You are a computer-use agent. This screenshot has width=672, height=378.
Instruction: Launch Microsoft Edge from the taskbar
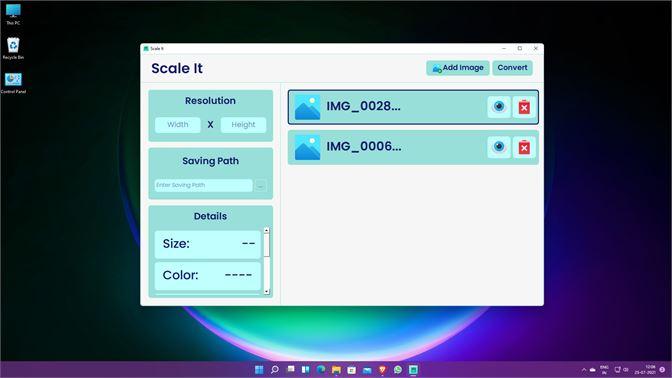coord(321,370)
